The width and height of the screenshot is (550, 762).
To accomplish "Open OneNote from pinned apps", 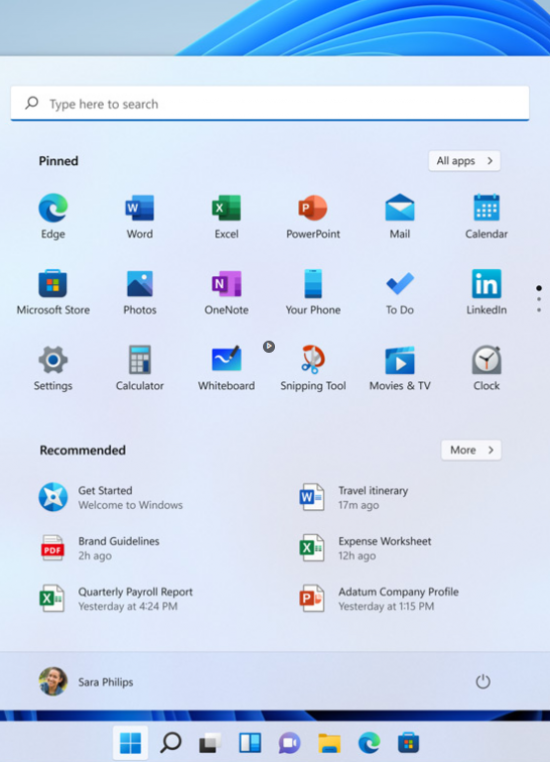I will (226, 292).
